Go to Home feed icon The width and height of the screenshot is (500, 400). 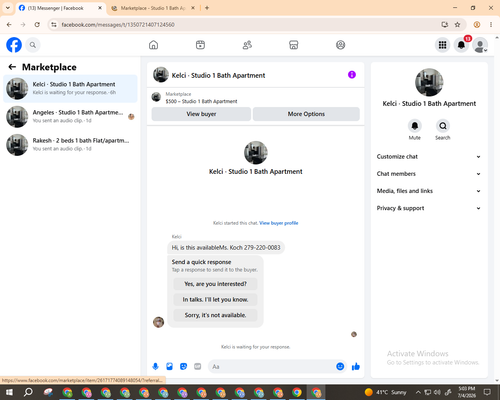coord(153,45)
